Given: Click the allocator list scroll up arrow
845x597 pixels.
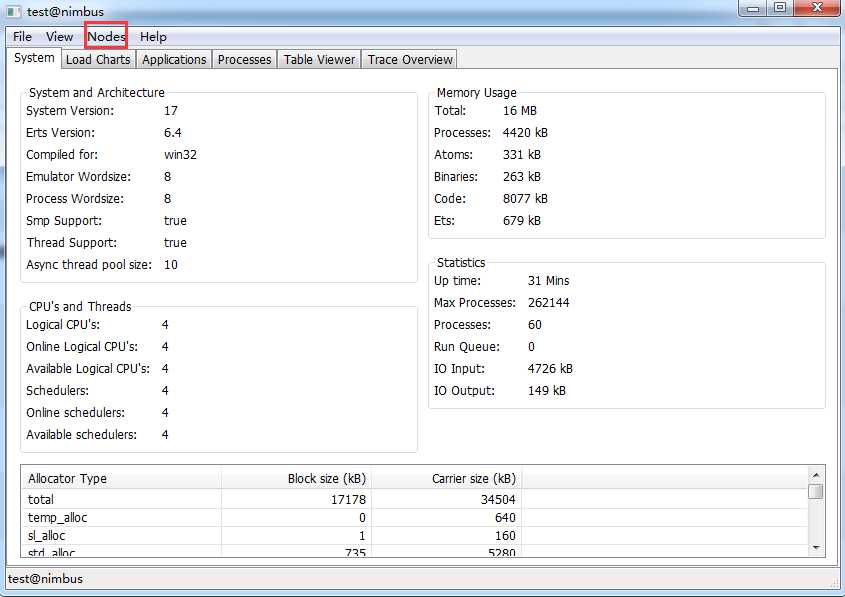Looking at the screenshot, I should point(816,475).
